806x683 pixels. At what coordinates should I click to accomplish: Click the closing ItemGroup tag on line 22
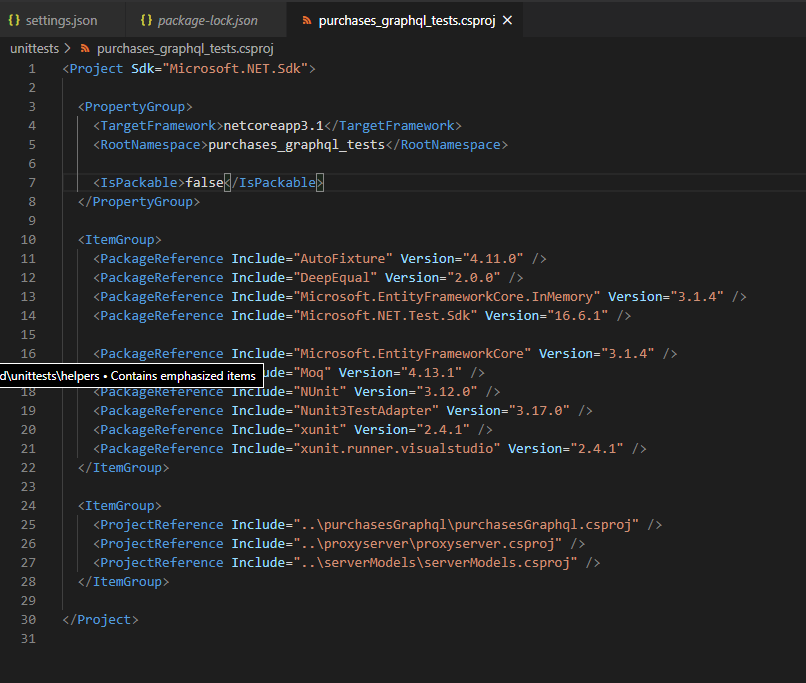[x=123, y=468]
